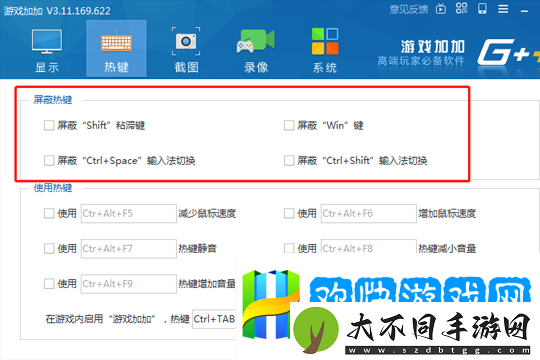Click the Ctr+Alt+F8 hotkey field

click(x=369, y=247)
